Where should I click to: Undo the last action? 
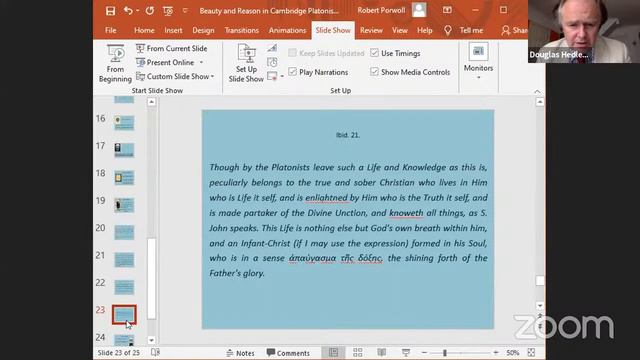point(128,11)
